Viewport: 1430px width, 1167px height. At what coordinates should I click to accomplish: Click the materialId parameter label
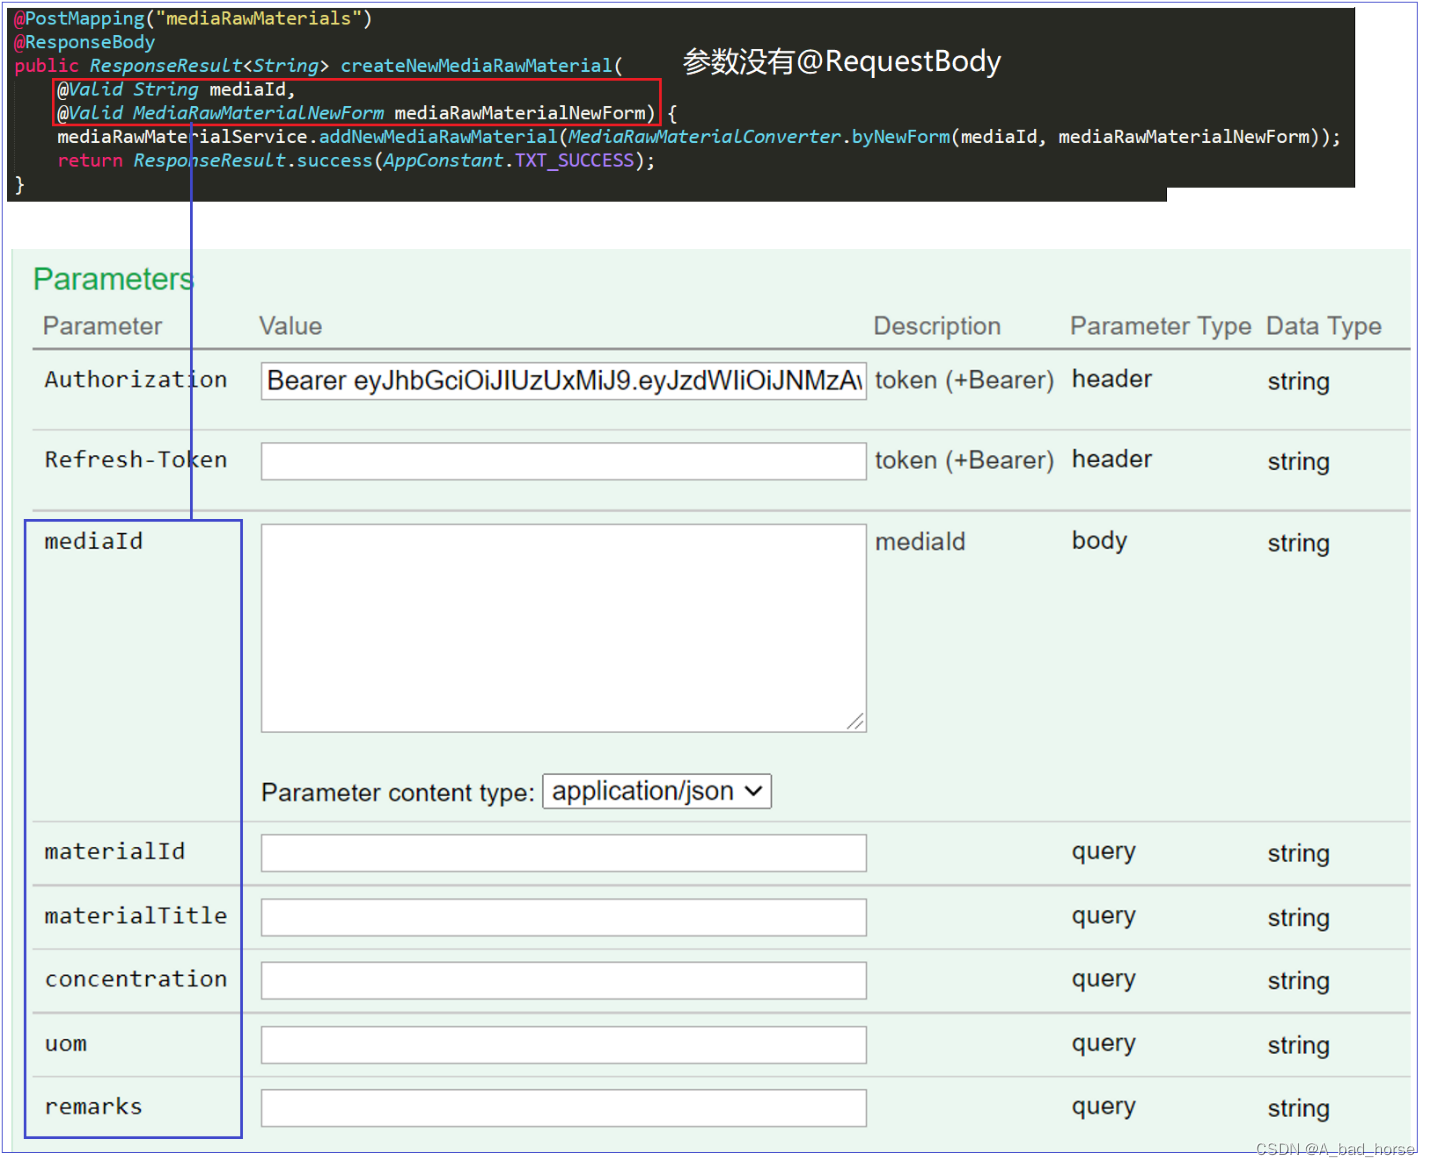(115, 852)
